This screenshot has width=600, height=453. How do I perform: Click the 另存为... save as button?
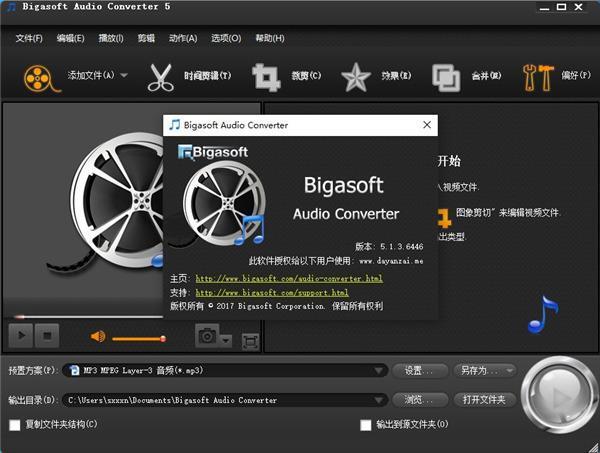tap(485, 370)
